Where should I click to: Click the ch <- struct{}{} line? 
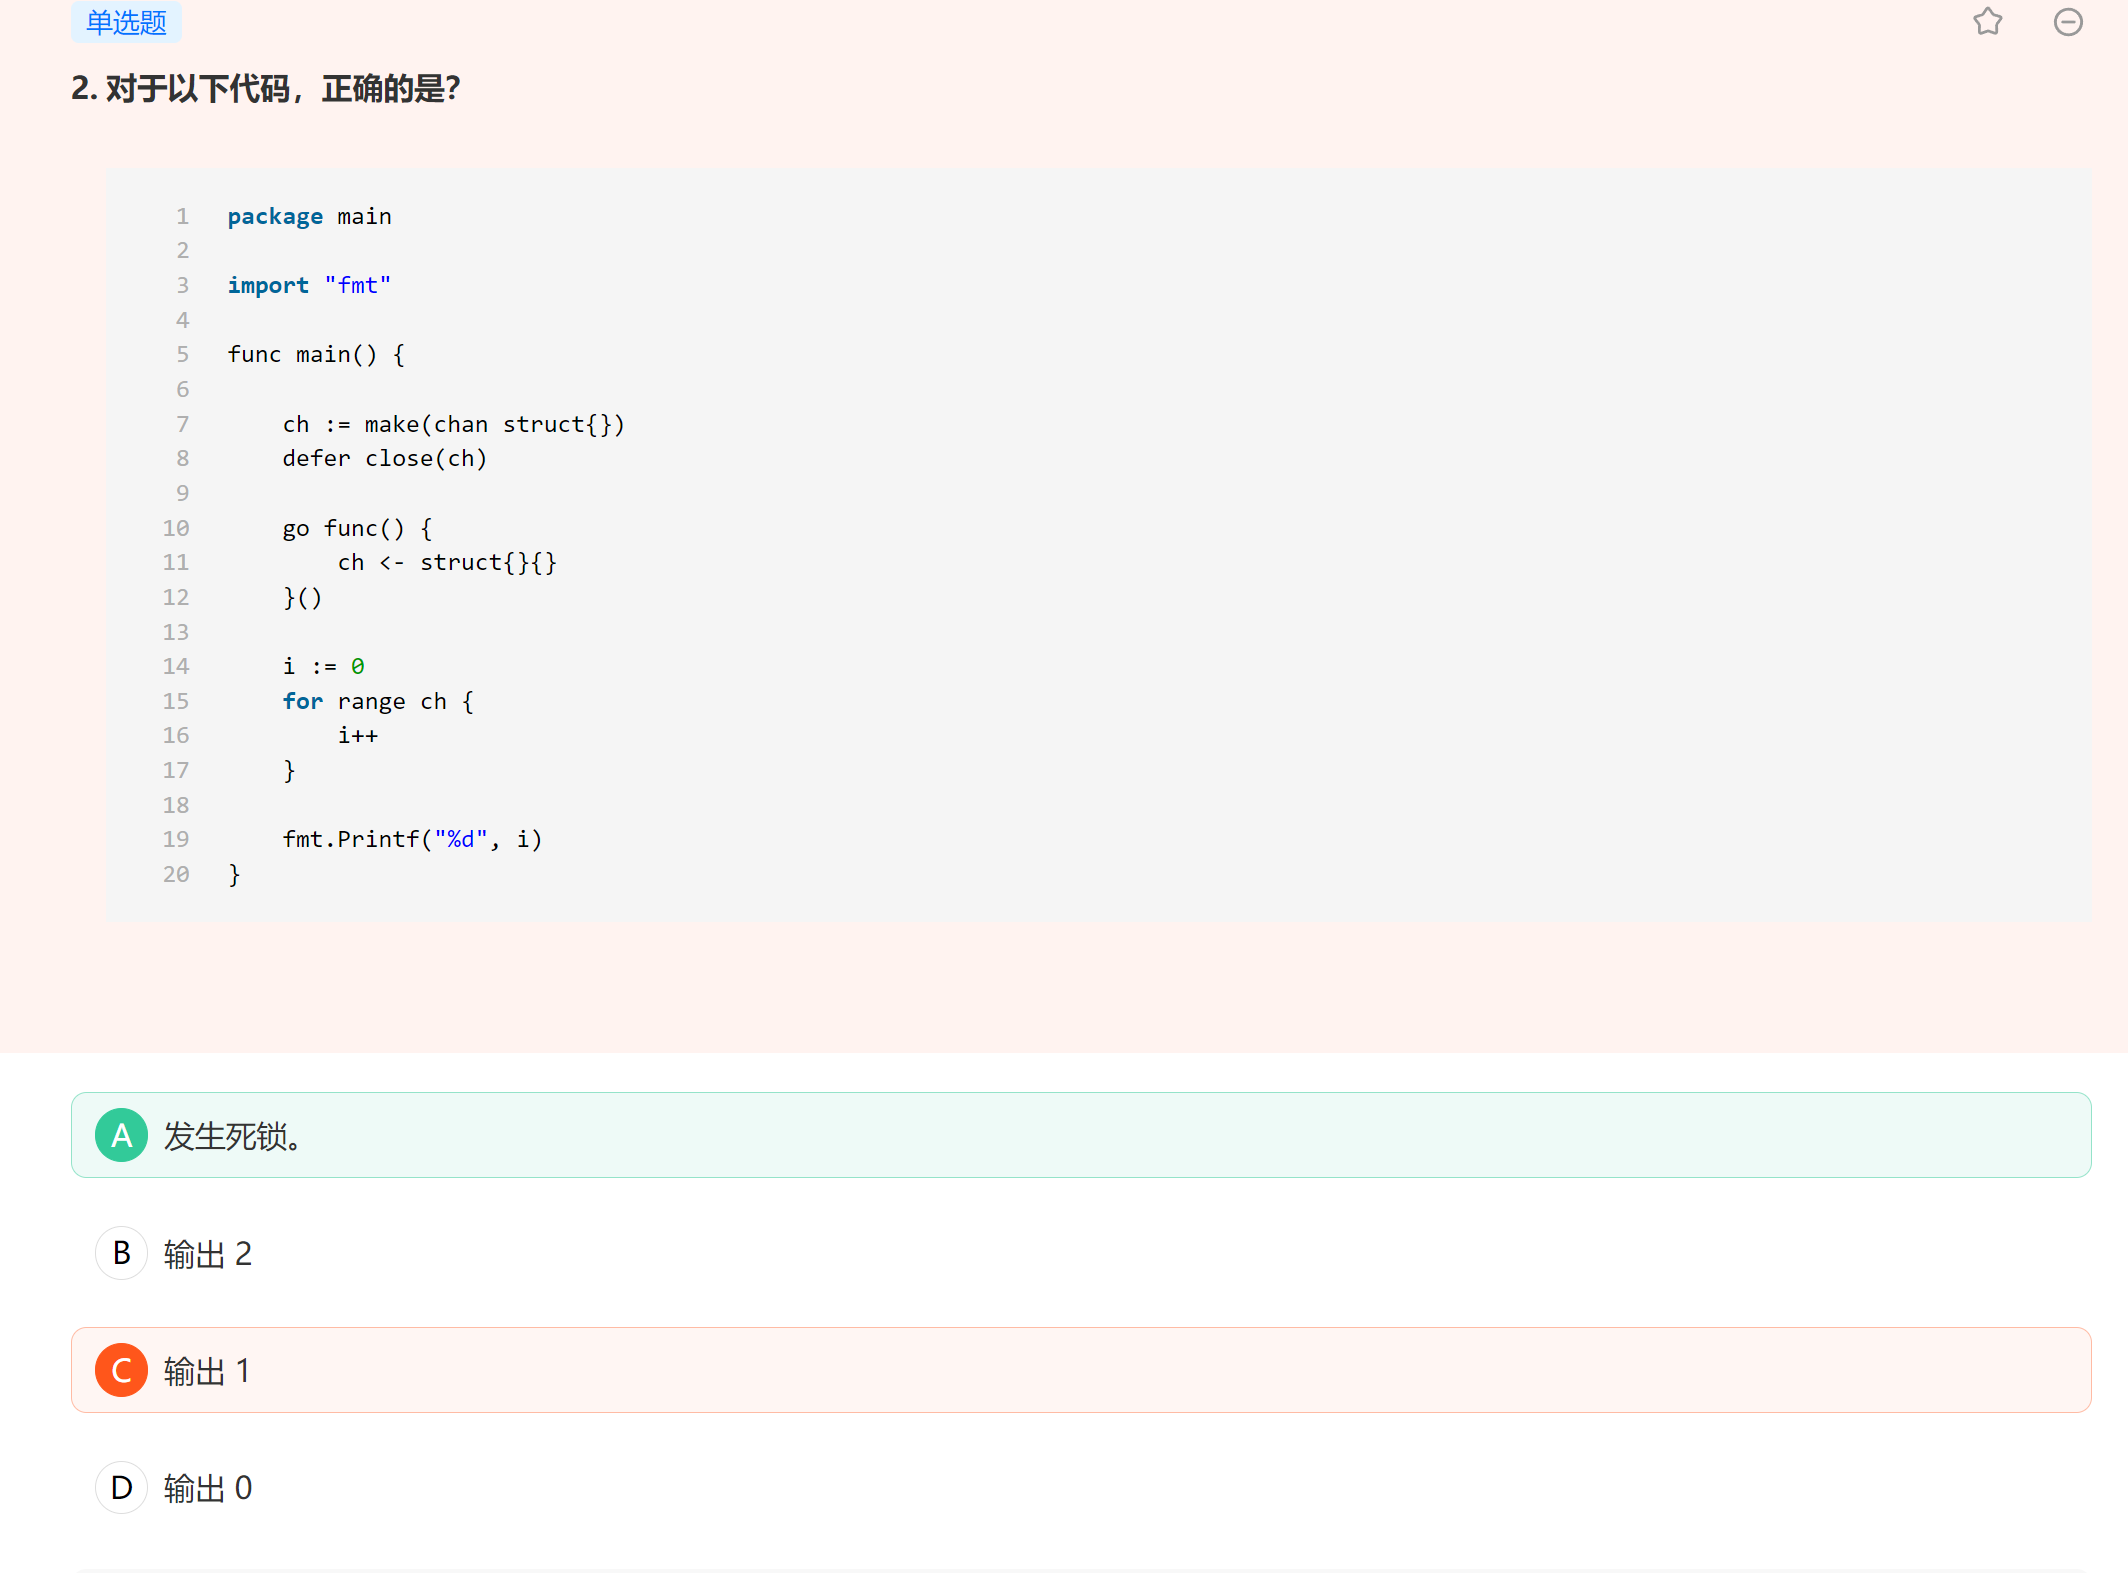pos(447,563)
